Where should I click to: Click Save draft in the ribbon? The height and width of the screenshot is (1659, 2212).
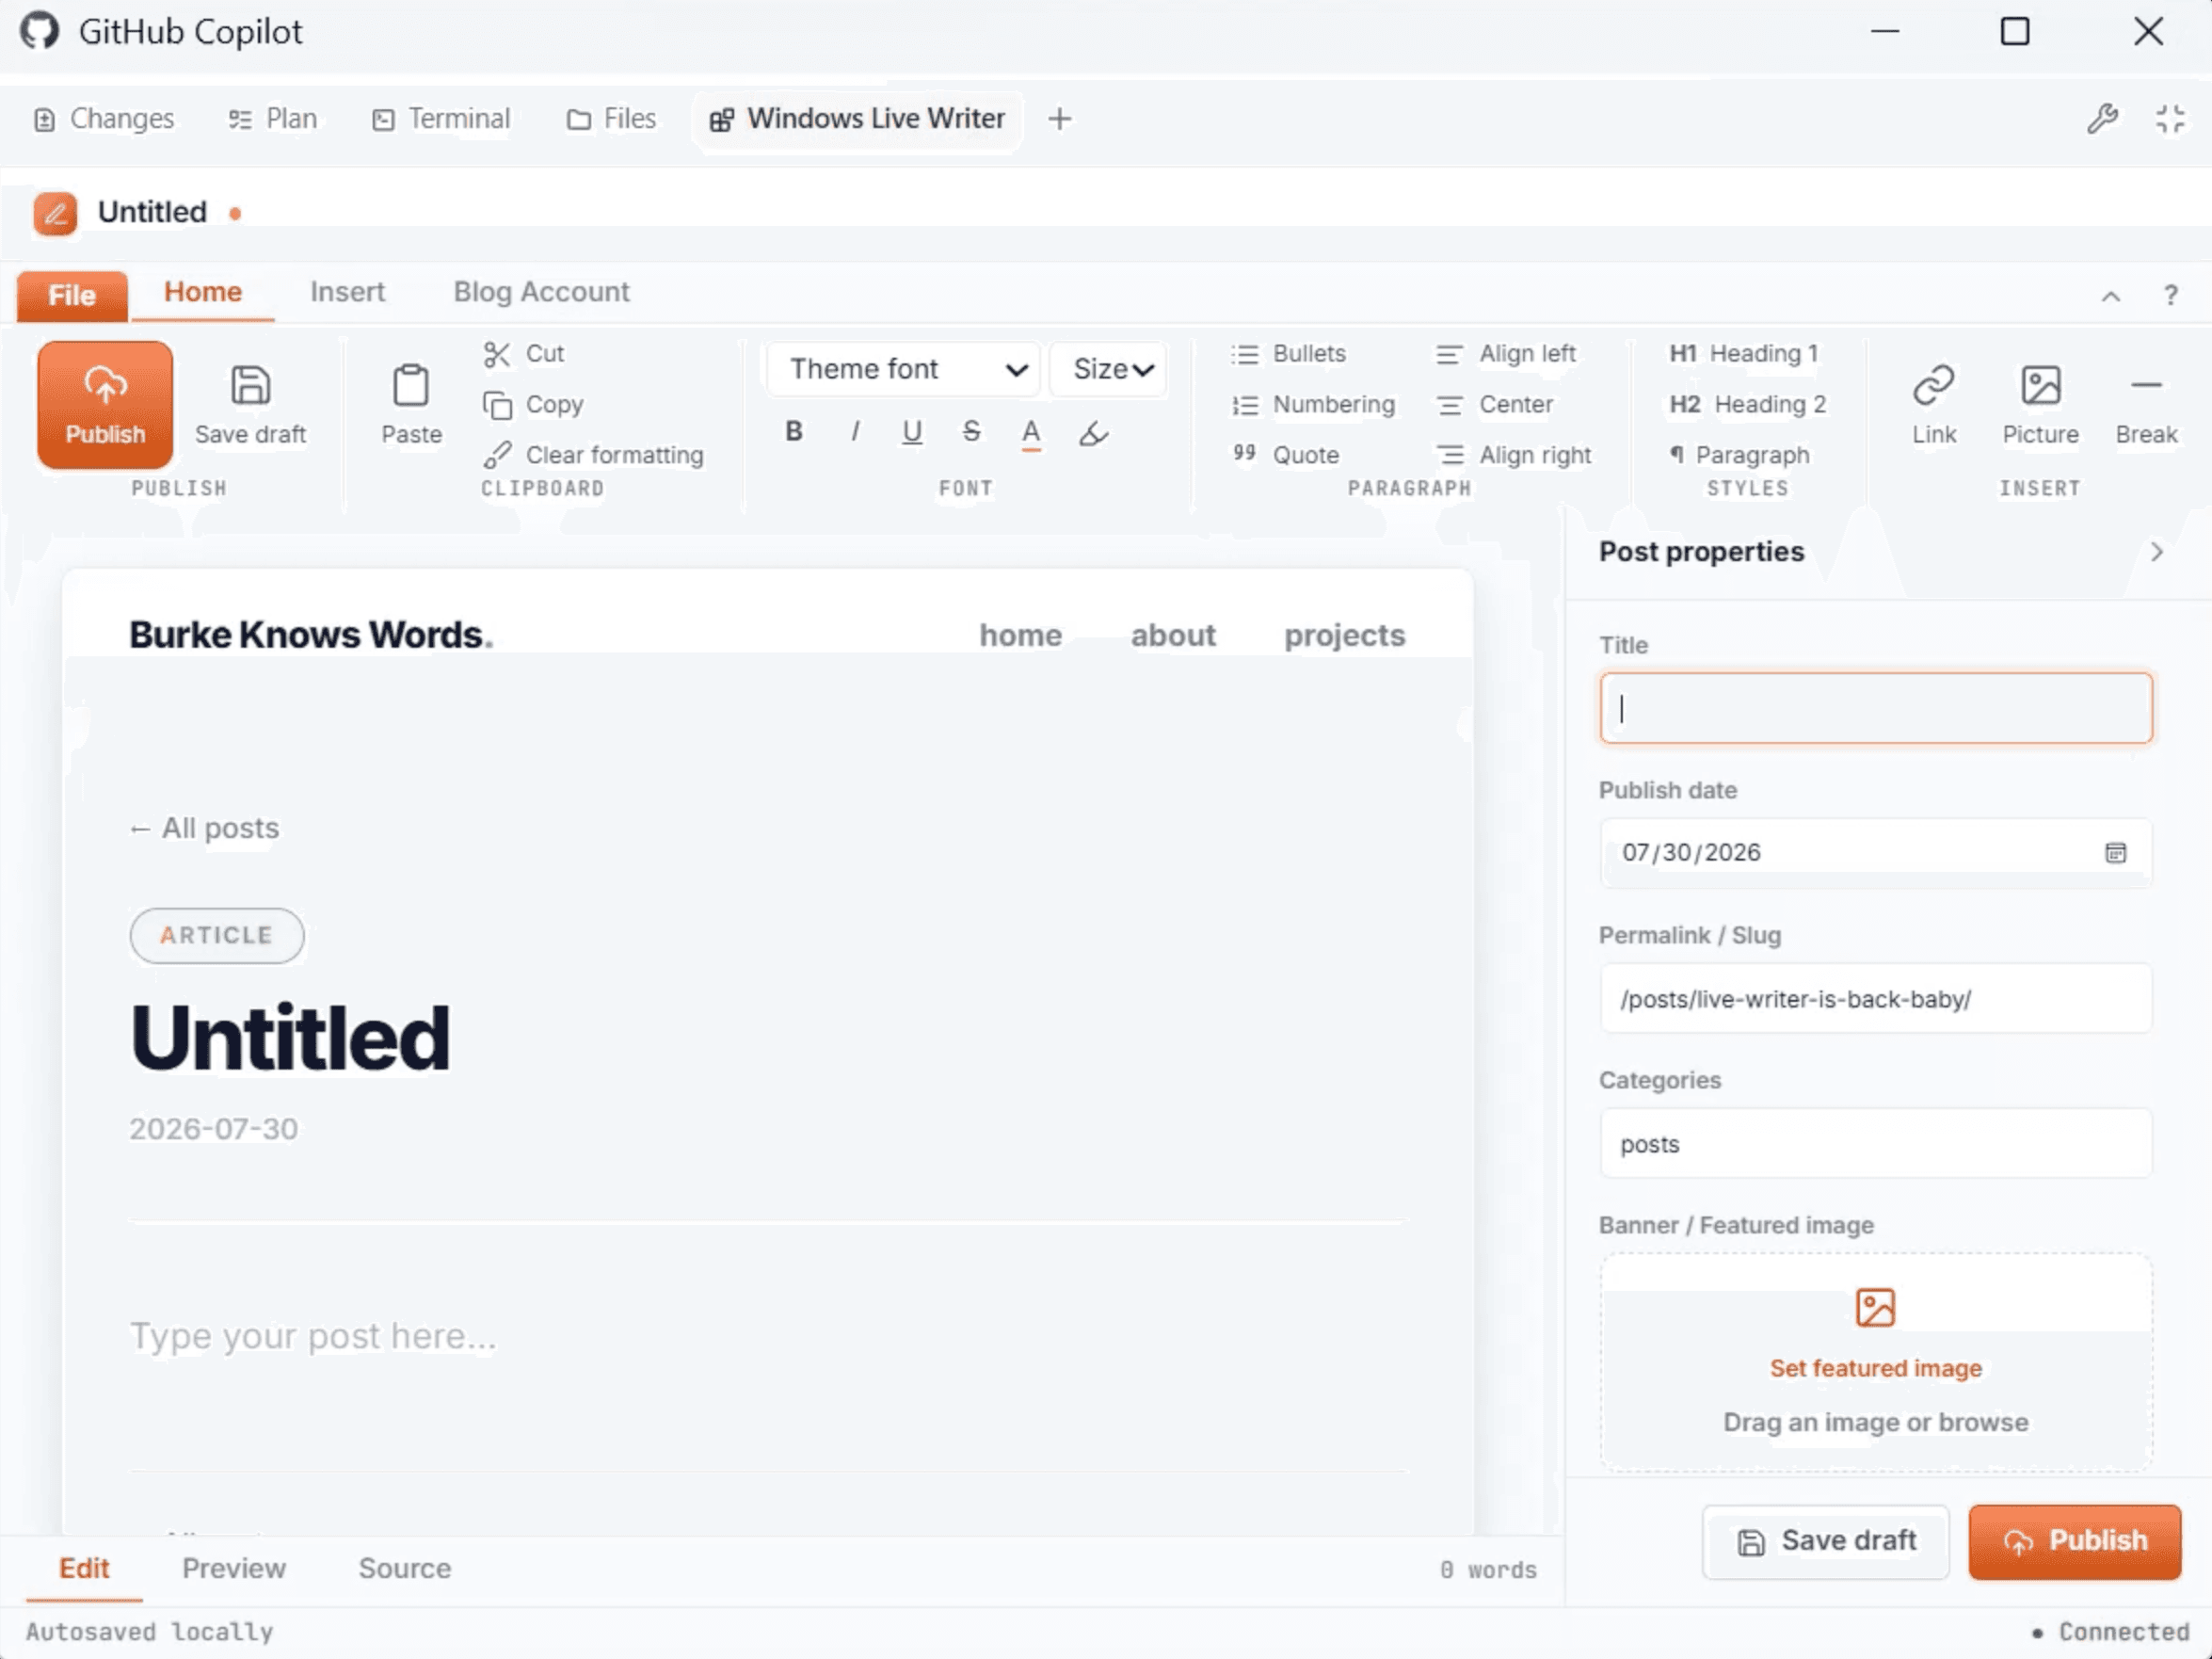(x=250, y=405)
